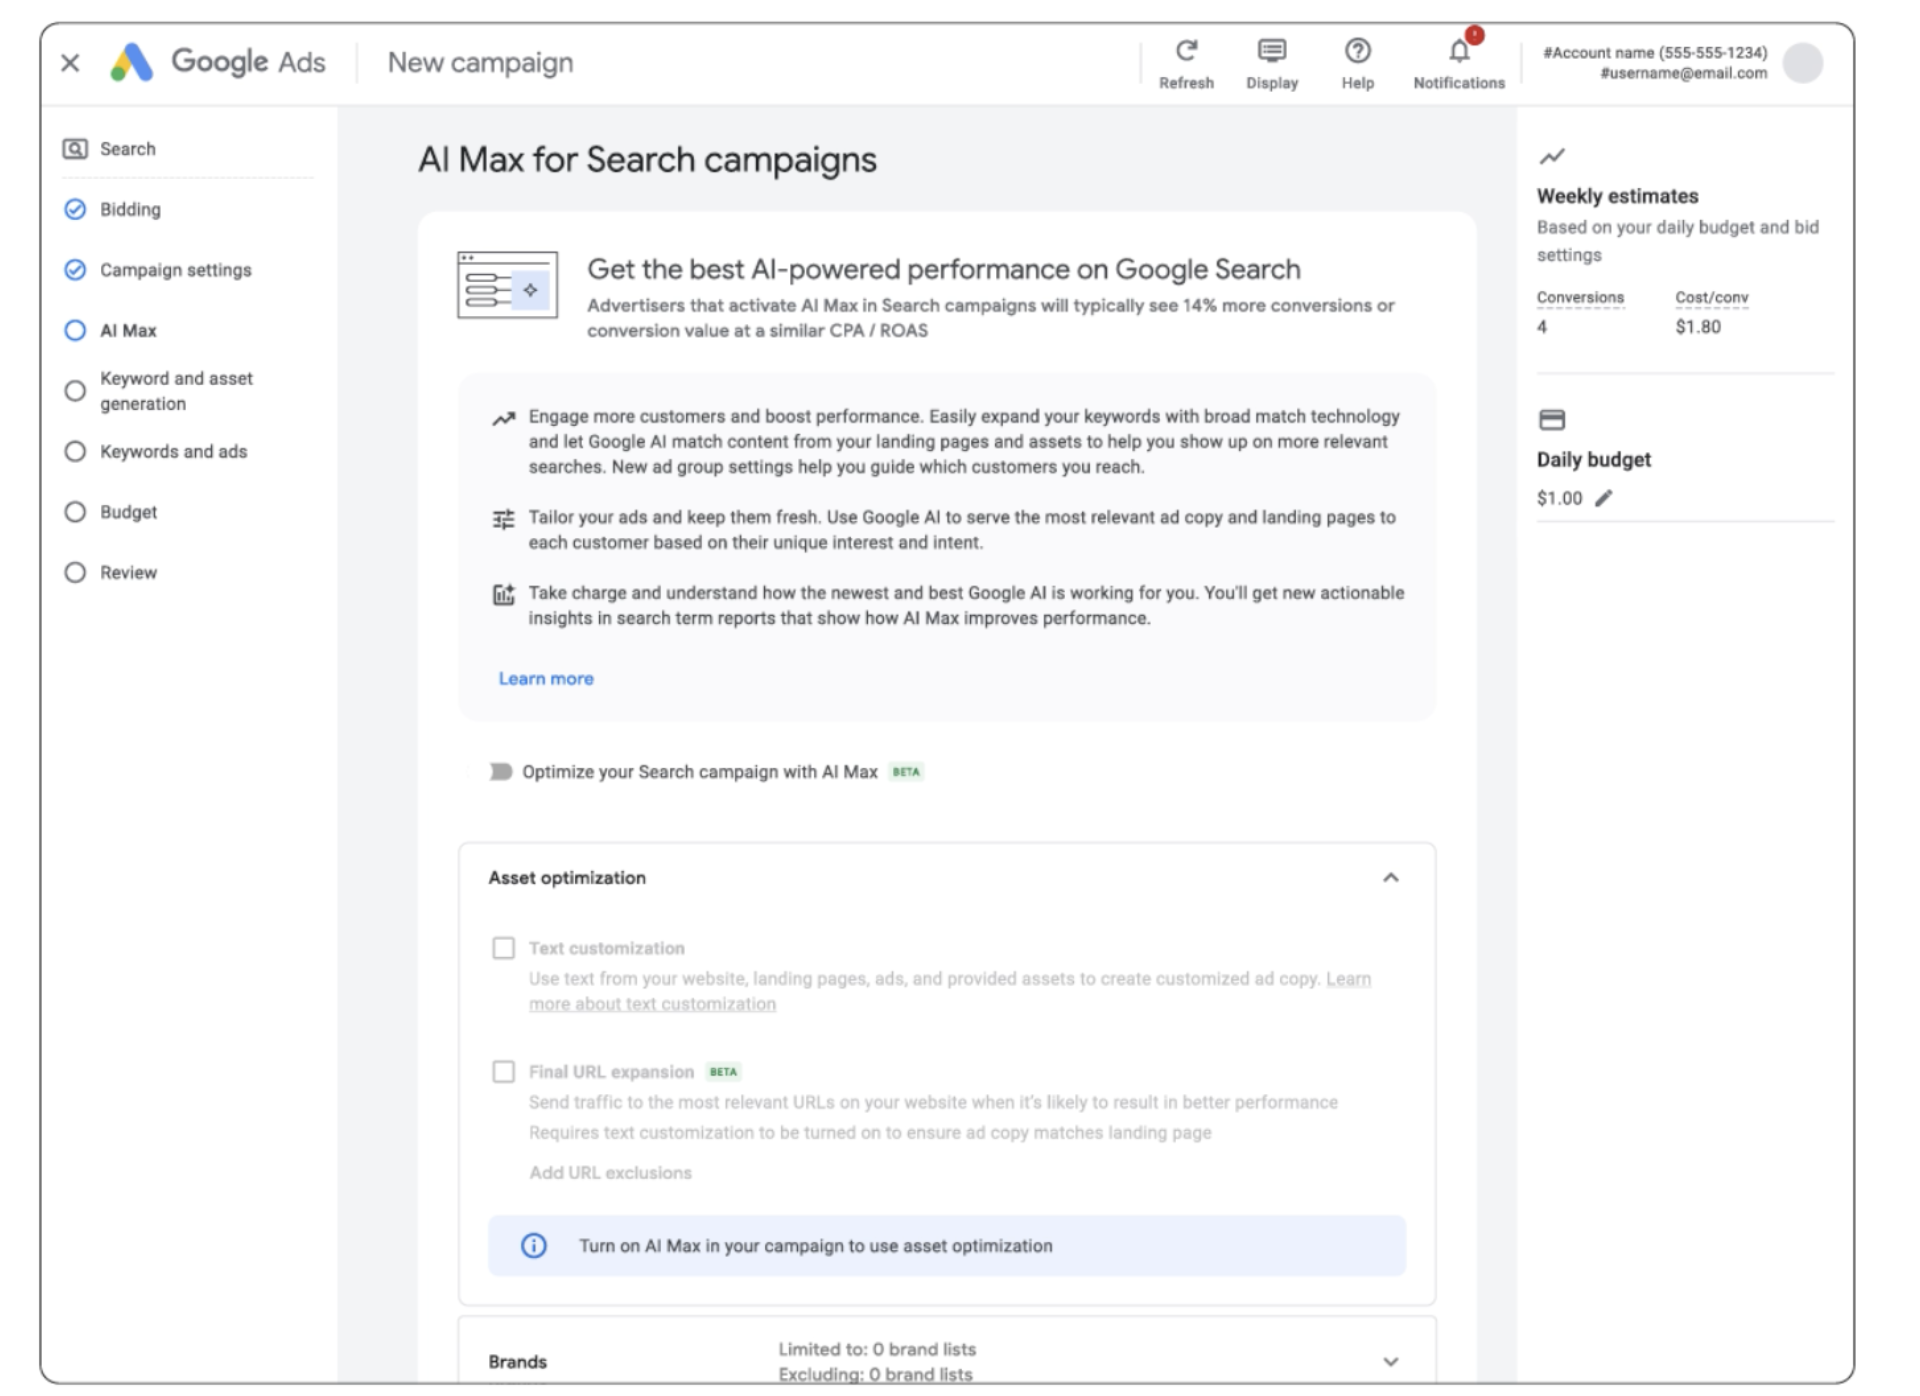Viewport: 1920px width, 1396px height.
Task: Open the Notifications bell
Action: (x=1459, y=50)
